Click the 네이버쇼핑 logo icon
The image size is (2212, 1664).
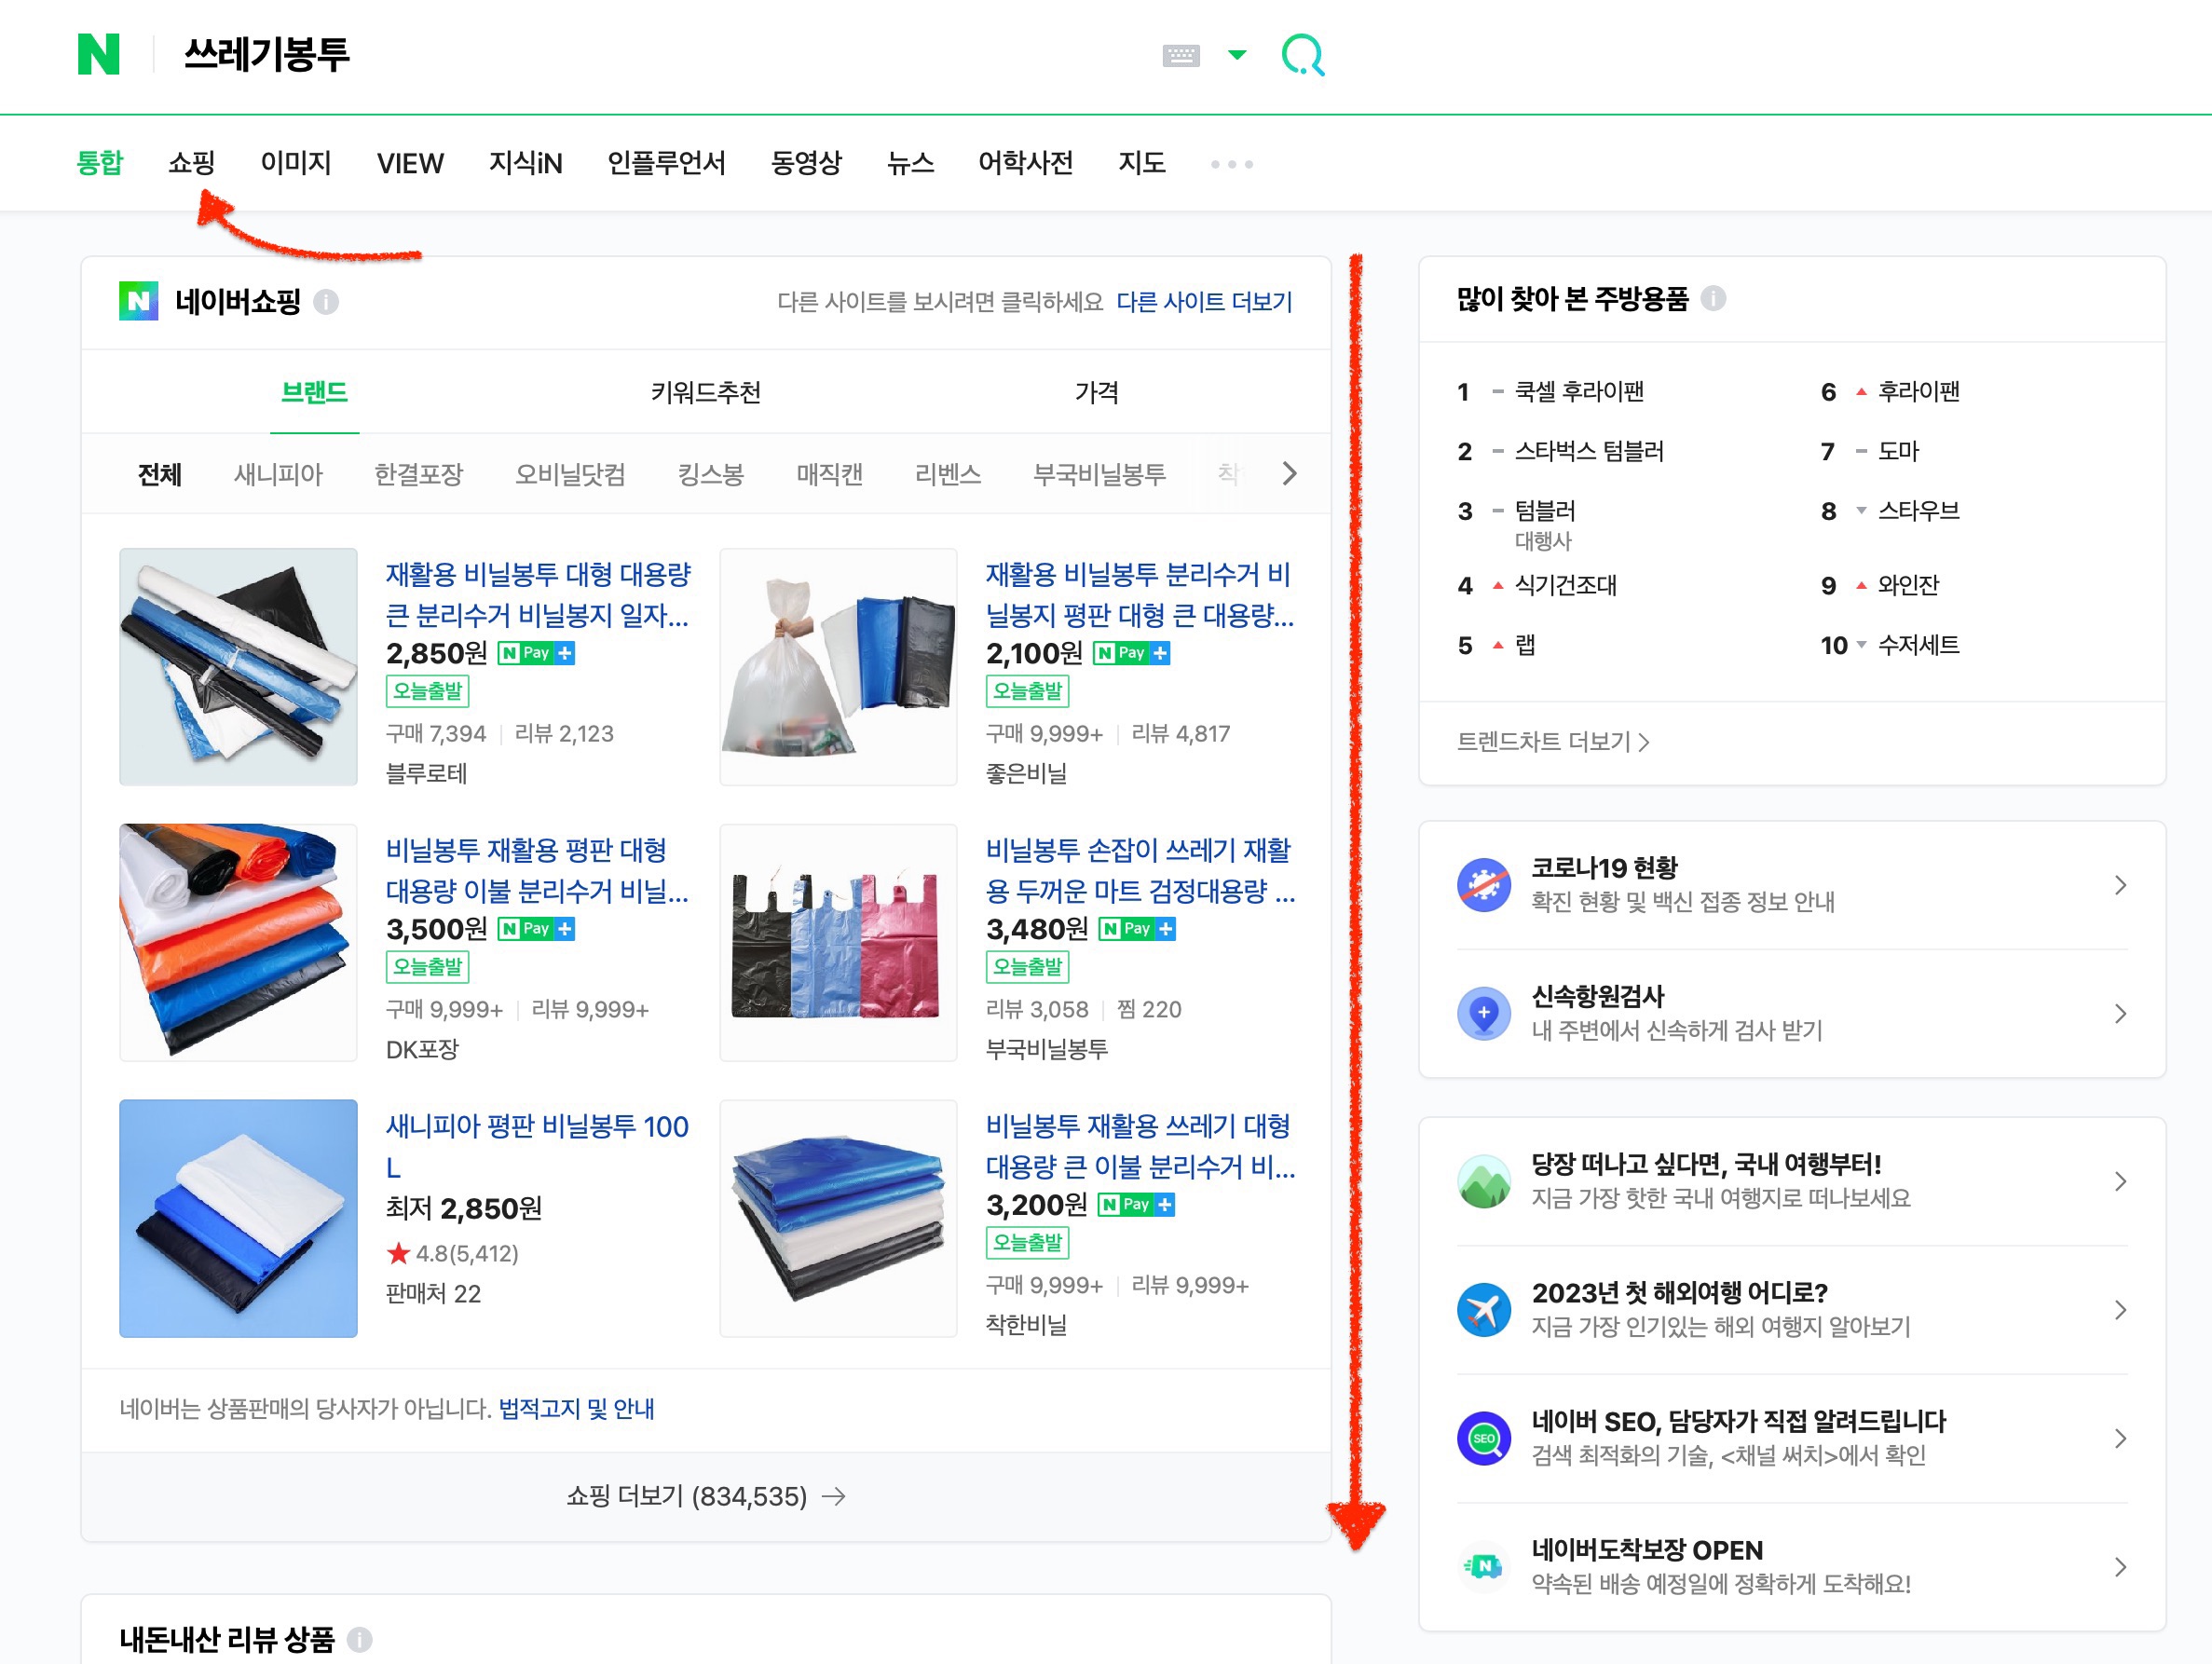coord(138,301)
